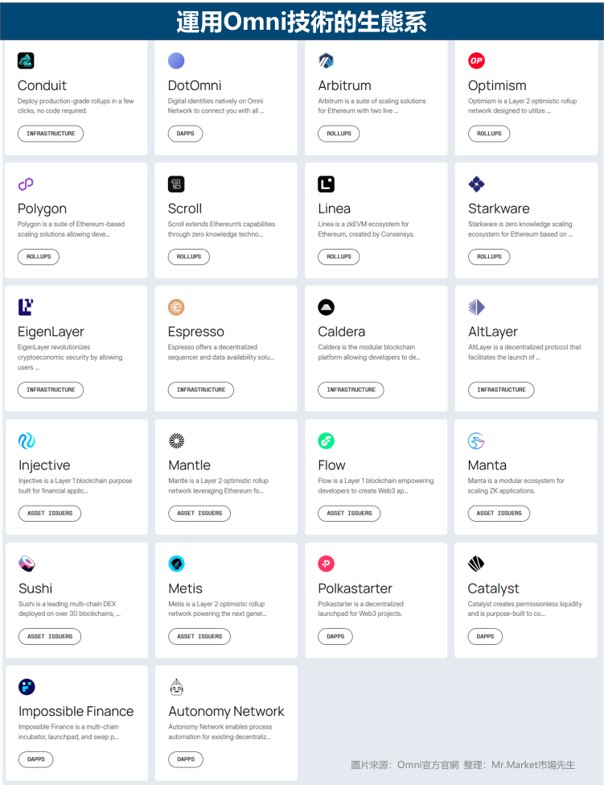The width and height of the screenshot is (604, 785).
Task: Open the purple Polygon logo icon
Action: coord(26,184)
